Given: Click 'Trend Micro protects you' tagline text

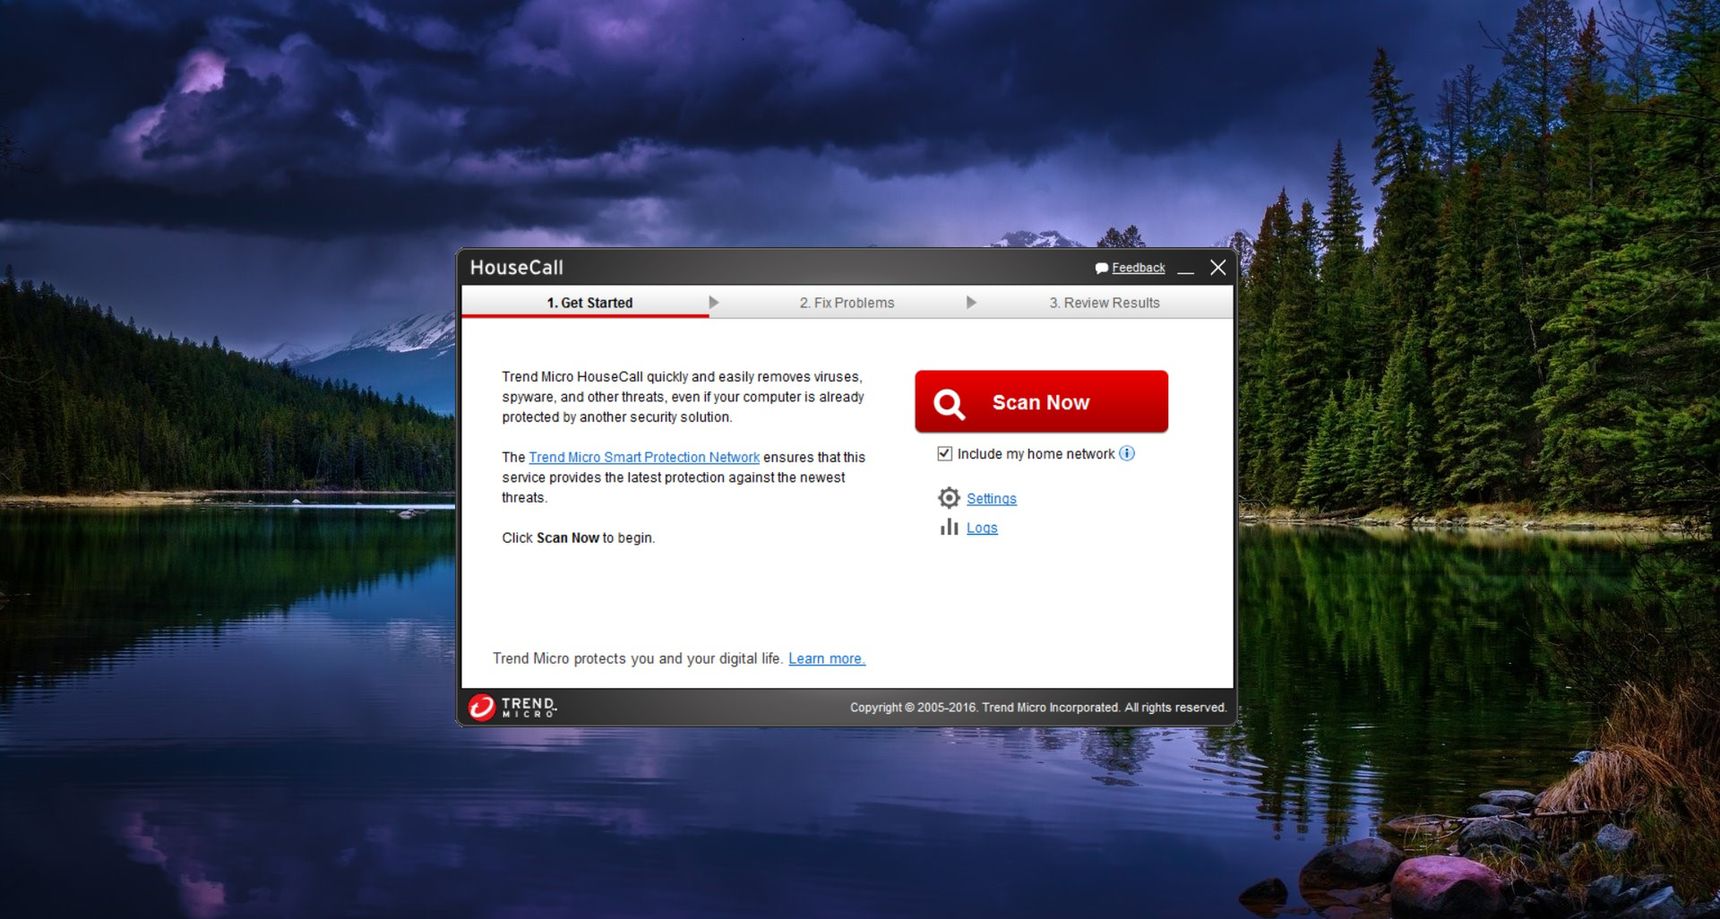Looking at the screenshot, I should pyautogui.click(x=638, y=658).
